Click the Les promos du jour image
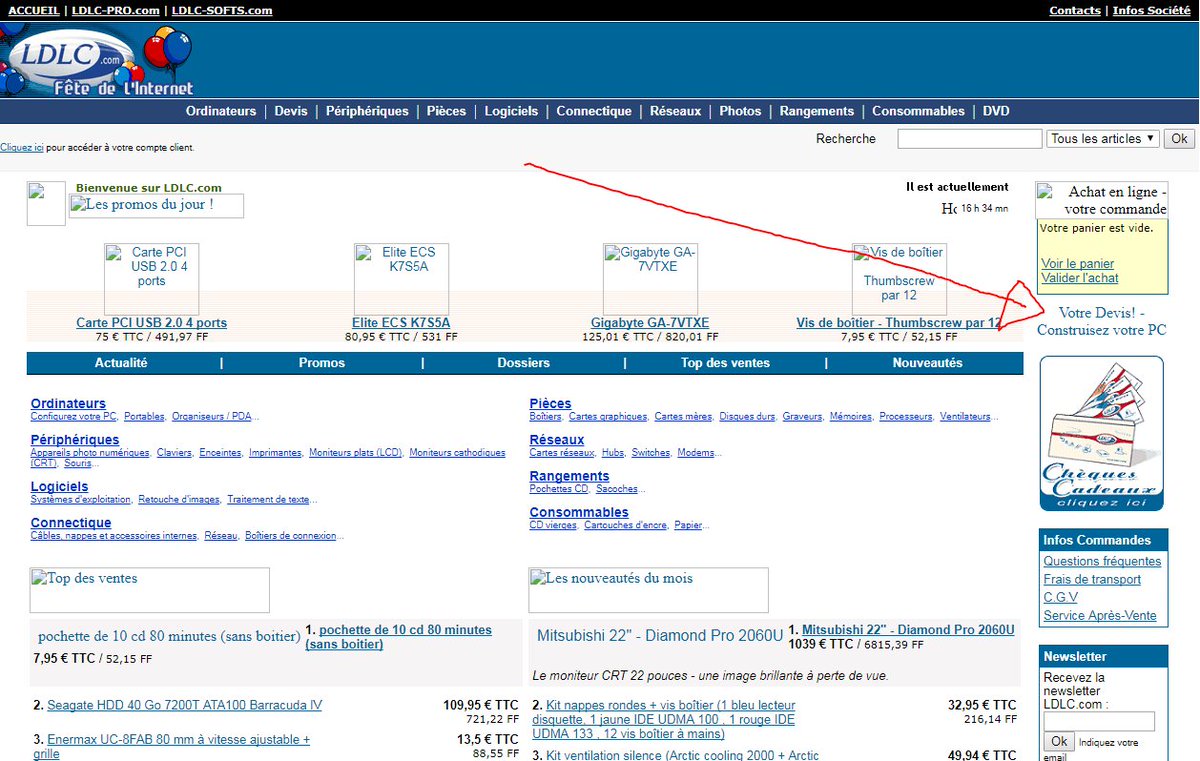The image size is (1200, 761). 156,206
